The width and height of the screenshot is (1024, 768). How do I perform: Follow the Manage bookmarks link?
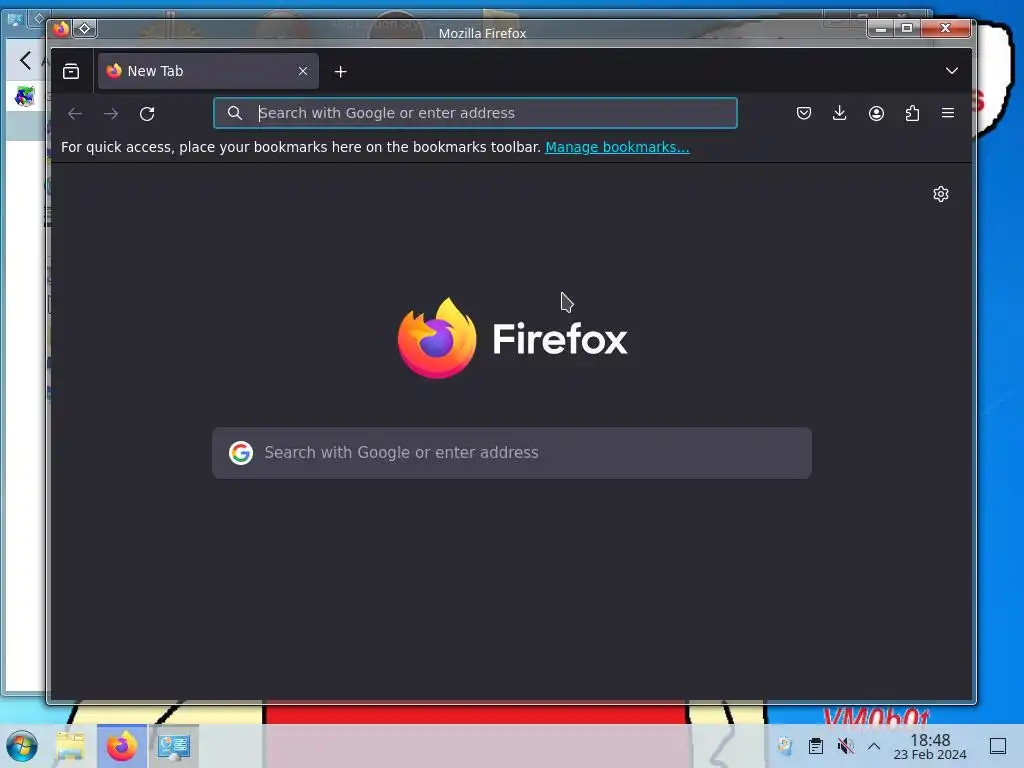point(617,147)
